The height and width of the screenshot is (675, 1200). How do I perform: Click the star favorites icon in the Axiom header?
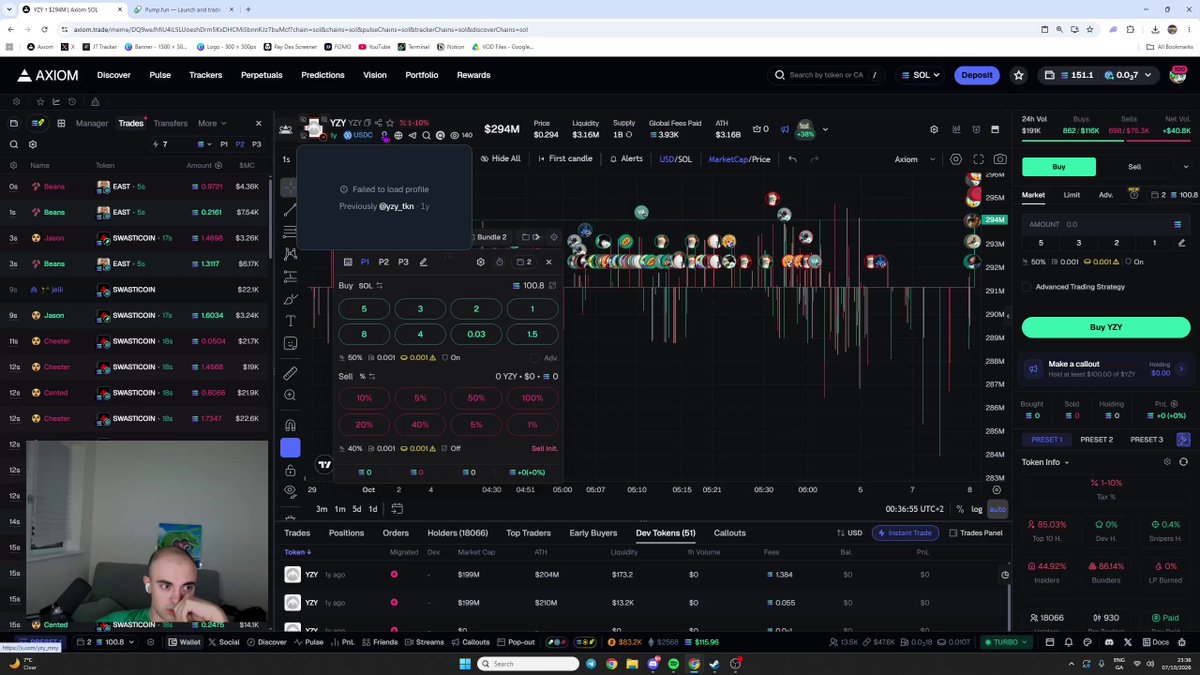click(1018, 75)
